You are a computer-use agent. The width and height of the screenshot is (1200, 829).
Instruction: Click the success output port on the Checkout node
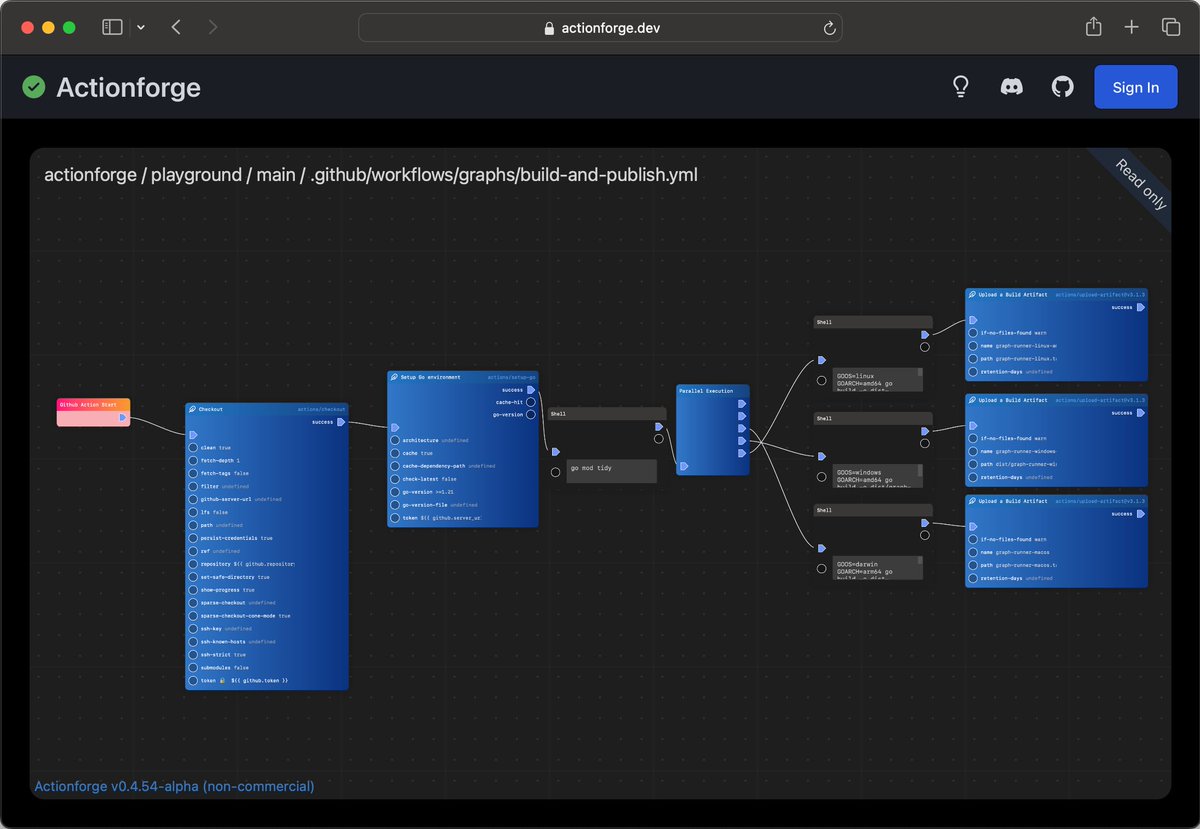[341, 422]
